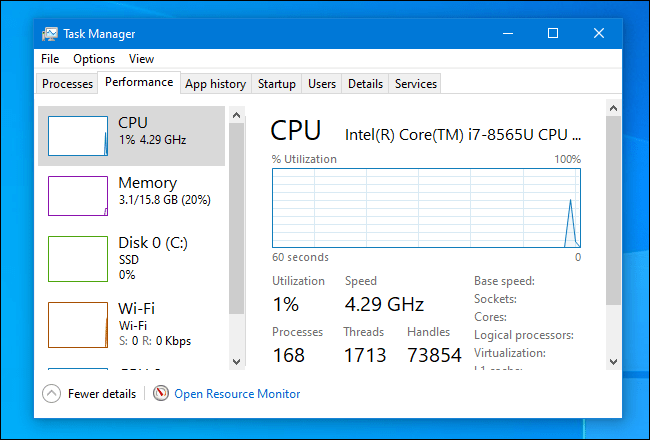Click the 1713 threads value
This screenshot has width=650, height=440.
point(365,355)
